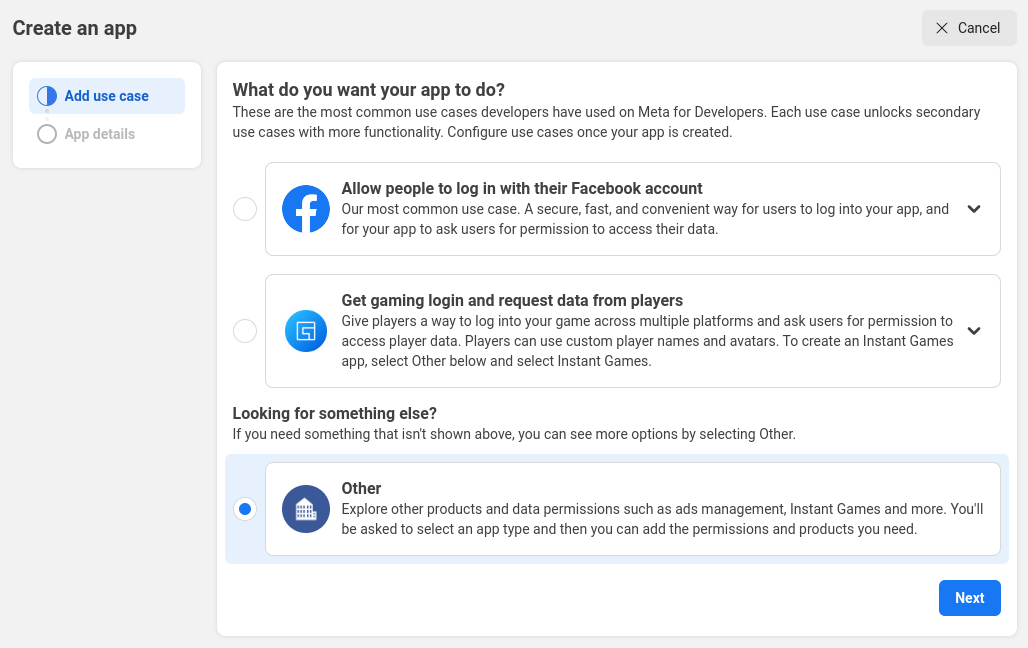Click the Cancel button
Image resolution: width=1028 pixels, height=648 pixels.
968,27
